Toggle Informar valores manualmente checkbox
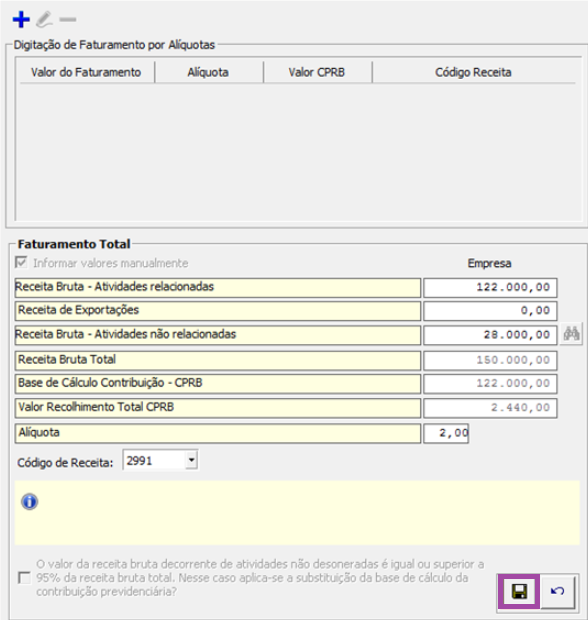The image size is (588, 620). click(21, 263)
